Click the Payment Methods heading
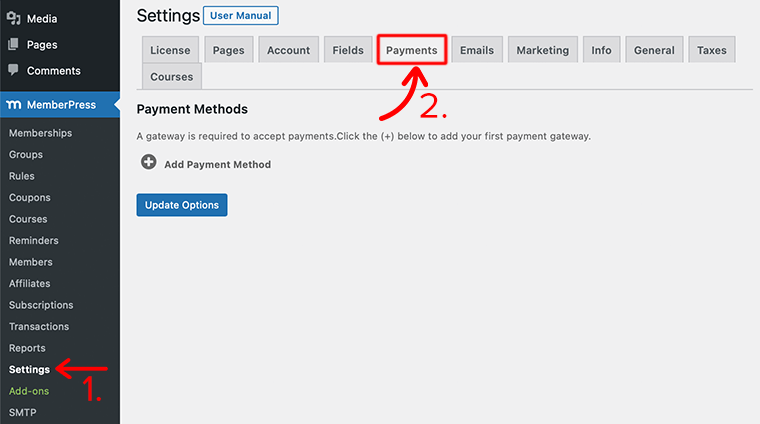Viewport: 760px width, 424px height. click(192, 109)
